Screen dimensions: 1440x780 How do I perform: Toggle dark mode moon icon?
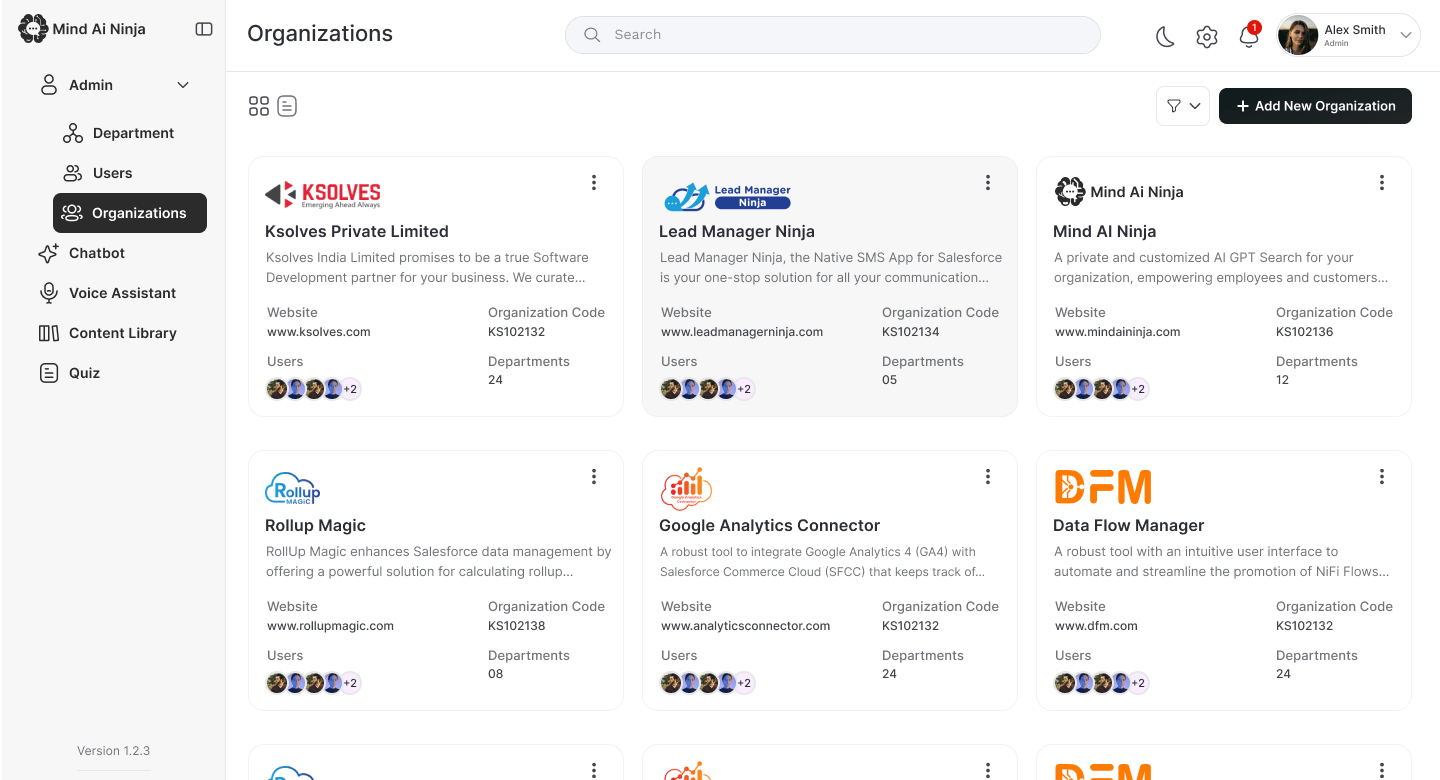(1165, 37)
